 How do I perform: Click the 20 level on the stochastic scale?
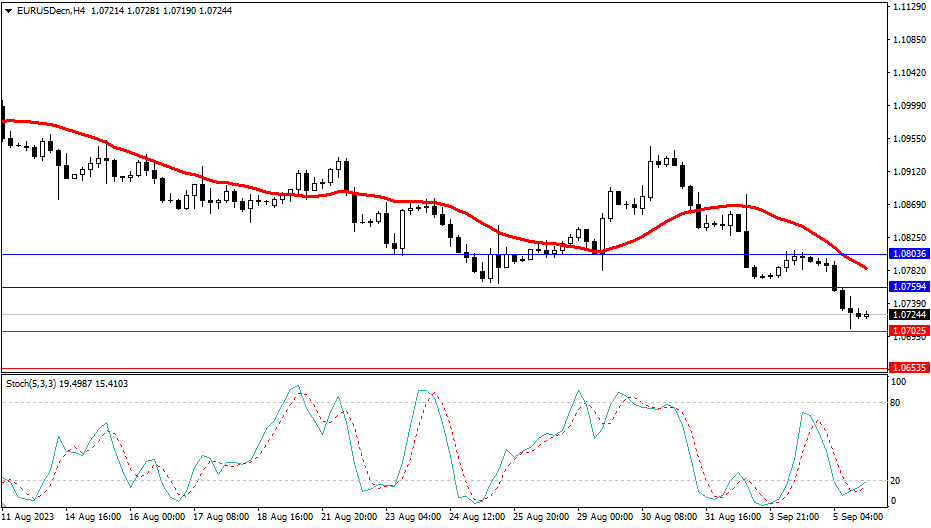897,480
